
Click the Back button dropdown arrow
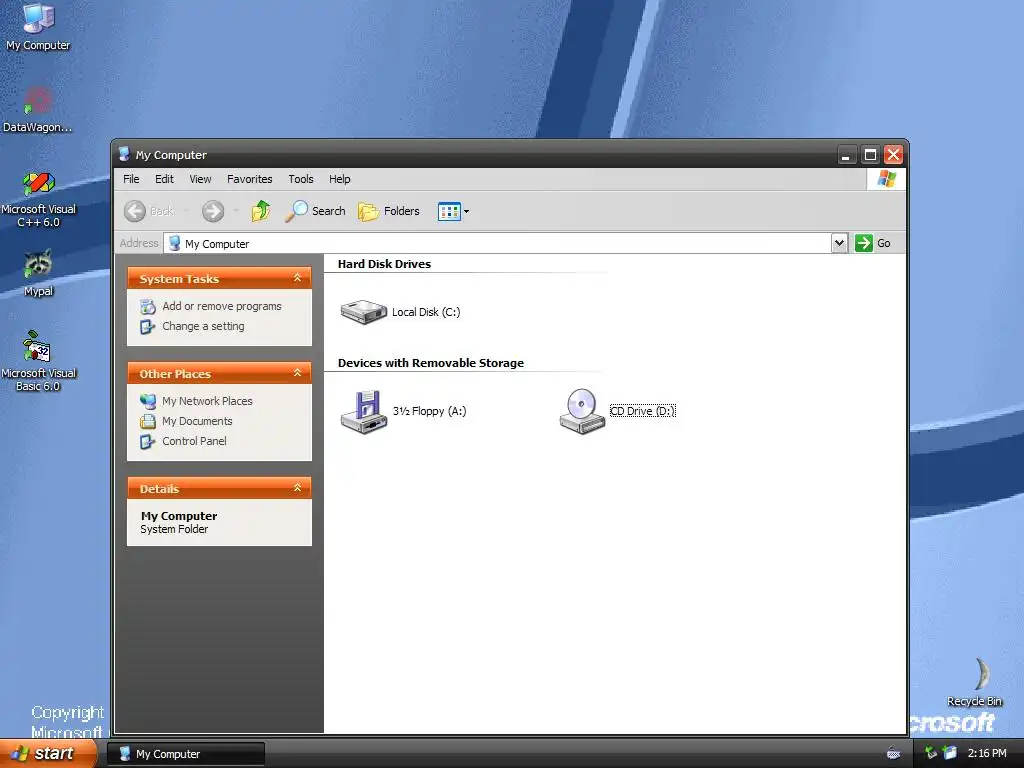point(185,211)
